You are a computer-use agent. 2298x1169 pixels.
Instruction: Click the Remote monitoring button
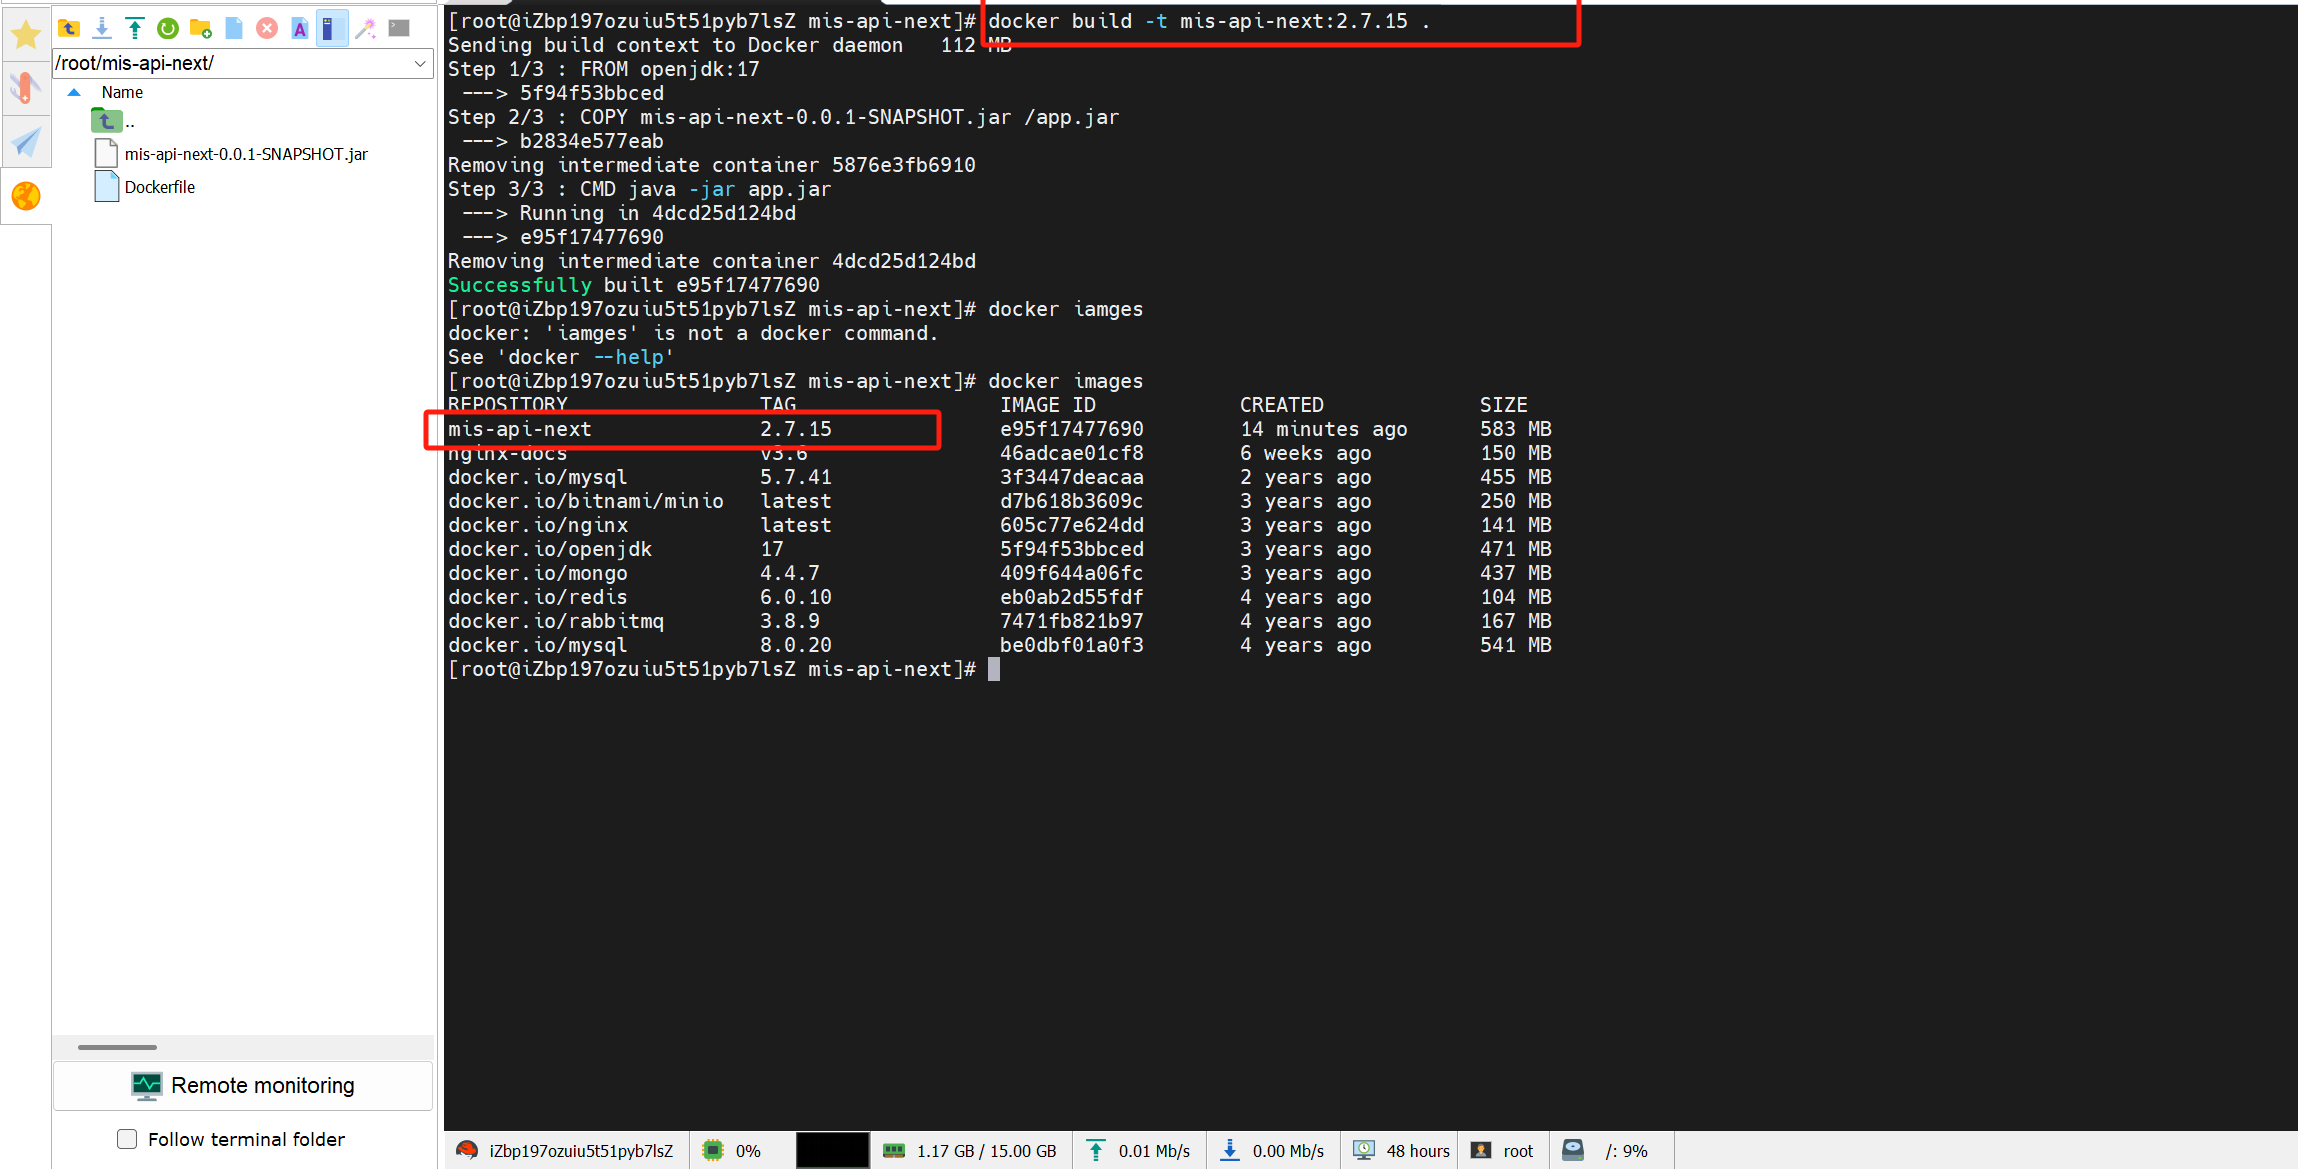(x=243, y=1085)
